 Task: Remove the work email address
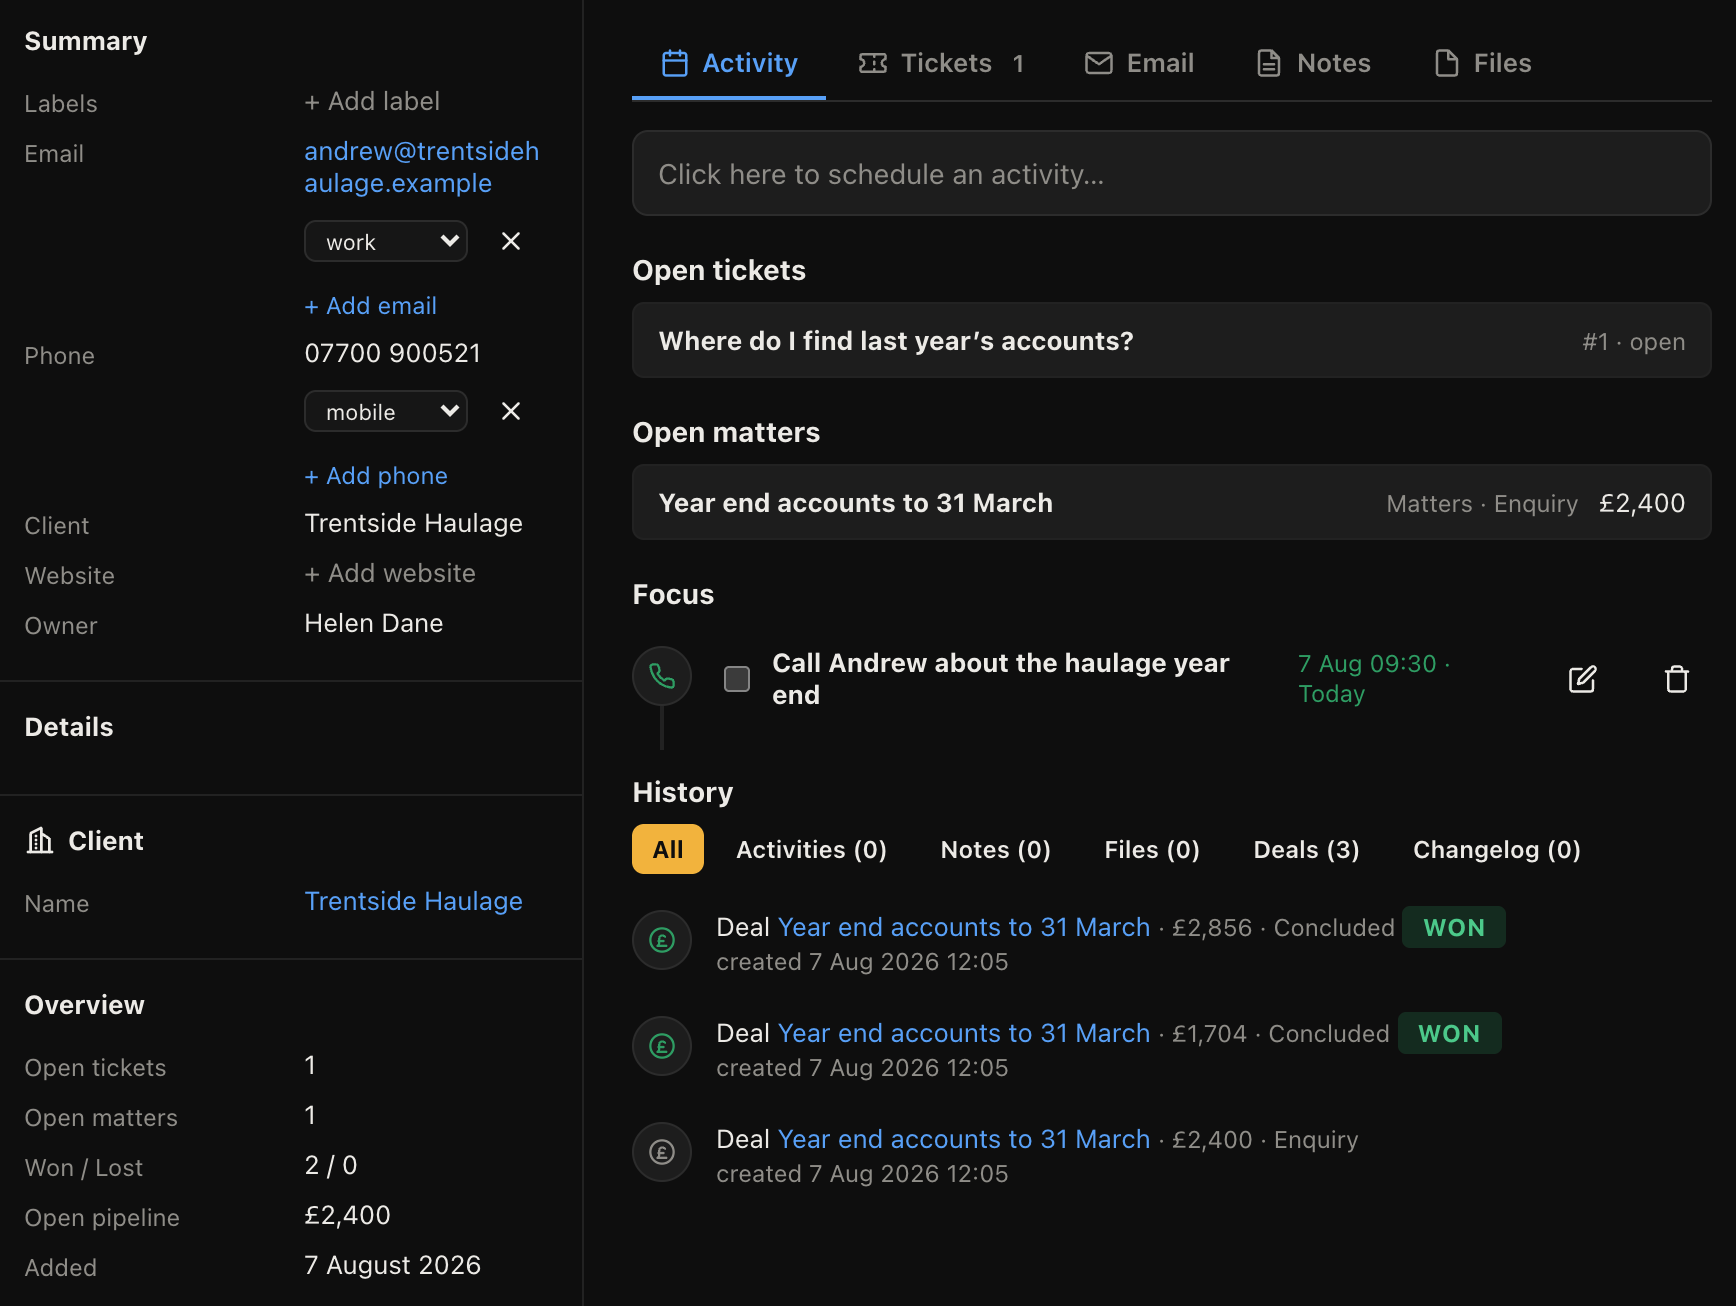[x=511, y=241]
